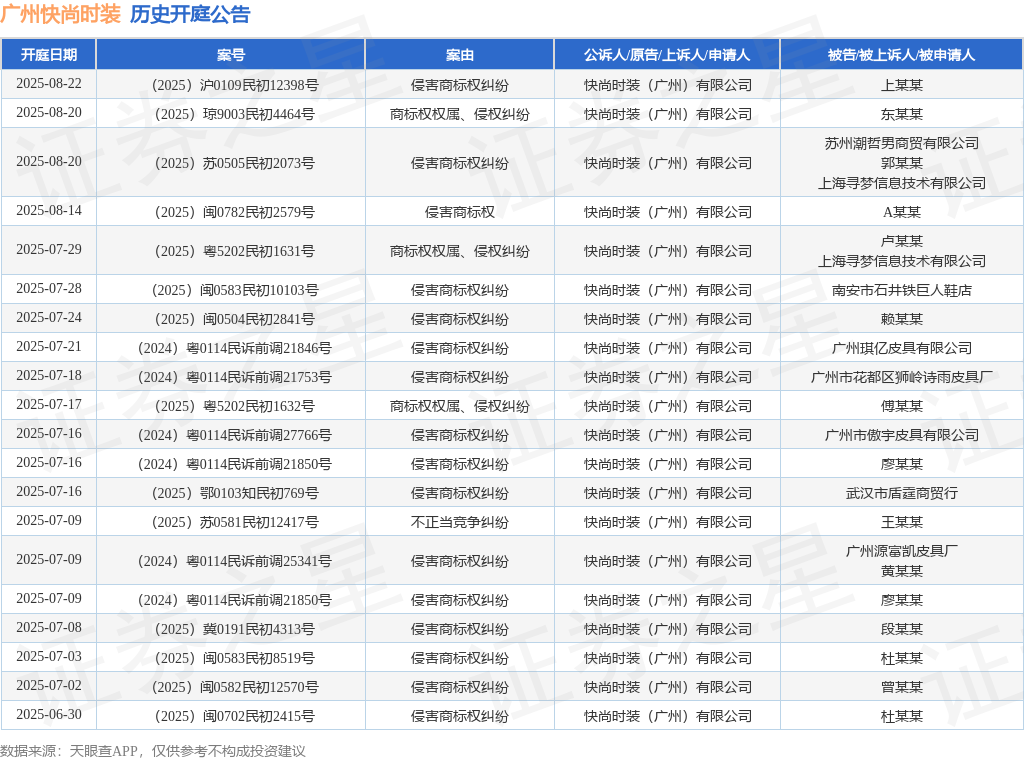Click date 2025-07-29

click(x=49, y=249)
